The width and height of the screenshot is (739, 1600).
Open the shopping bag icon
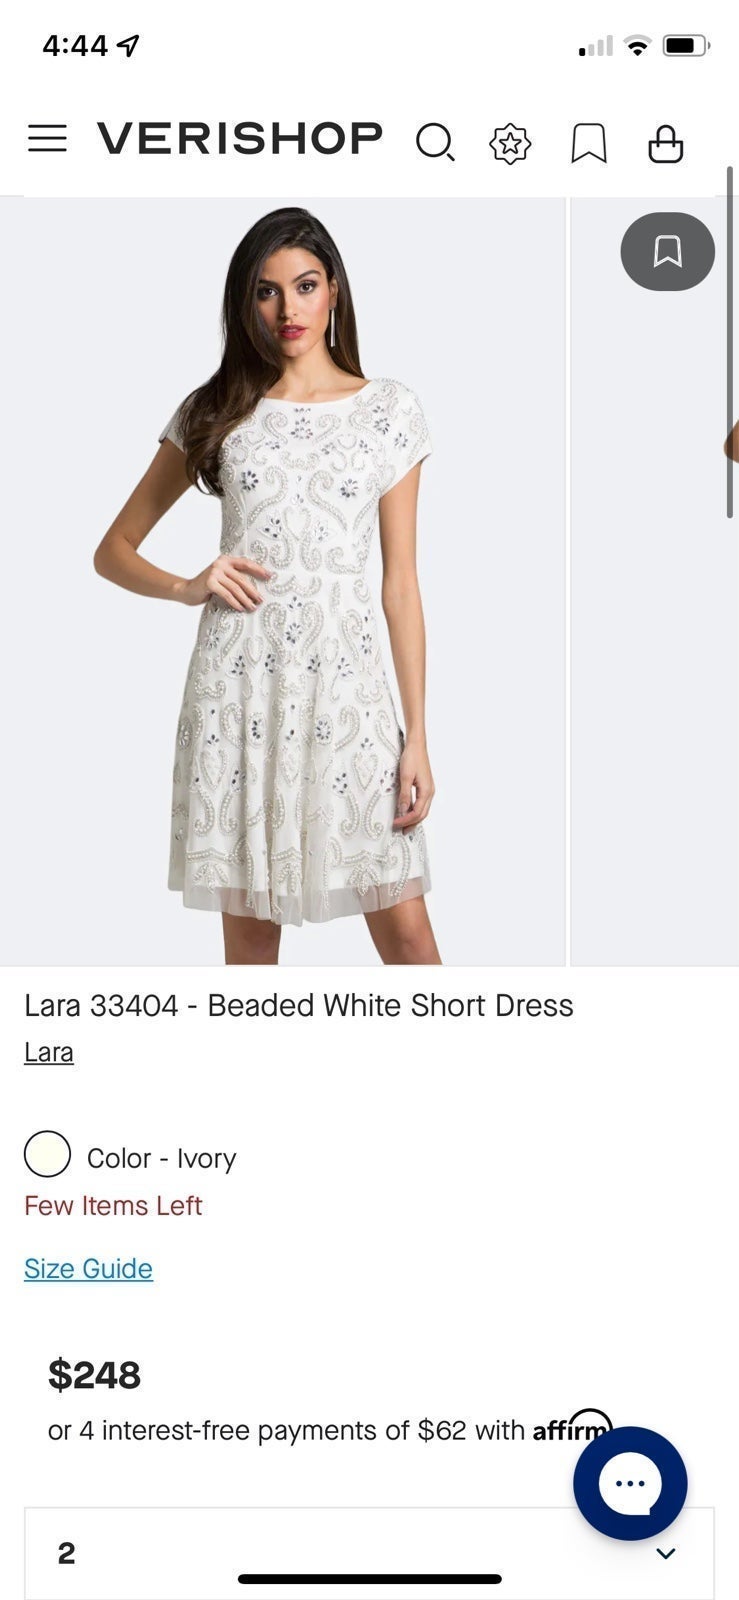[x=666, y=143]
